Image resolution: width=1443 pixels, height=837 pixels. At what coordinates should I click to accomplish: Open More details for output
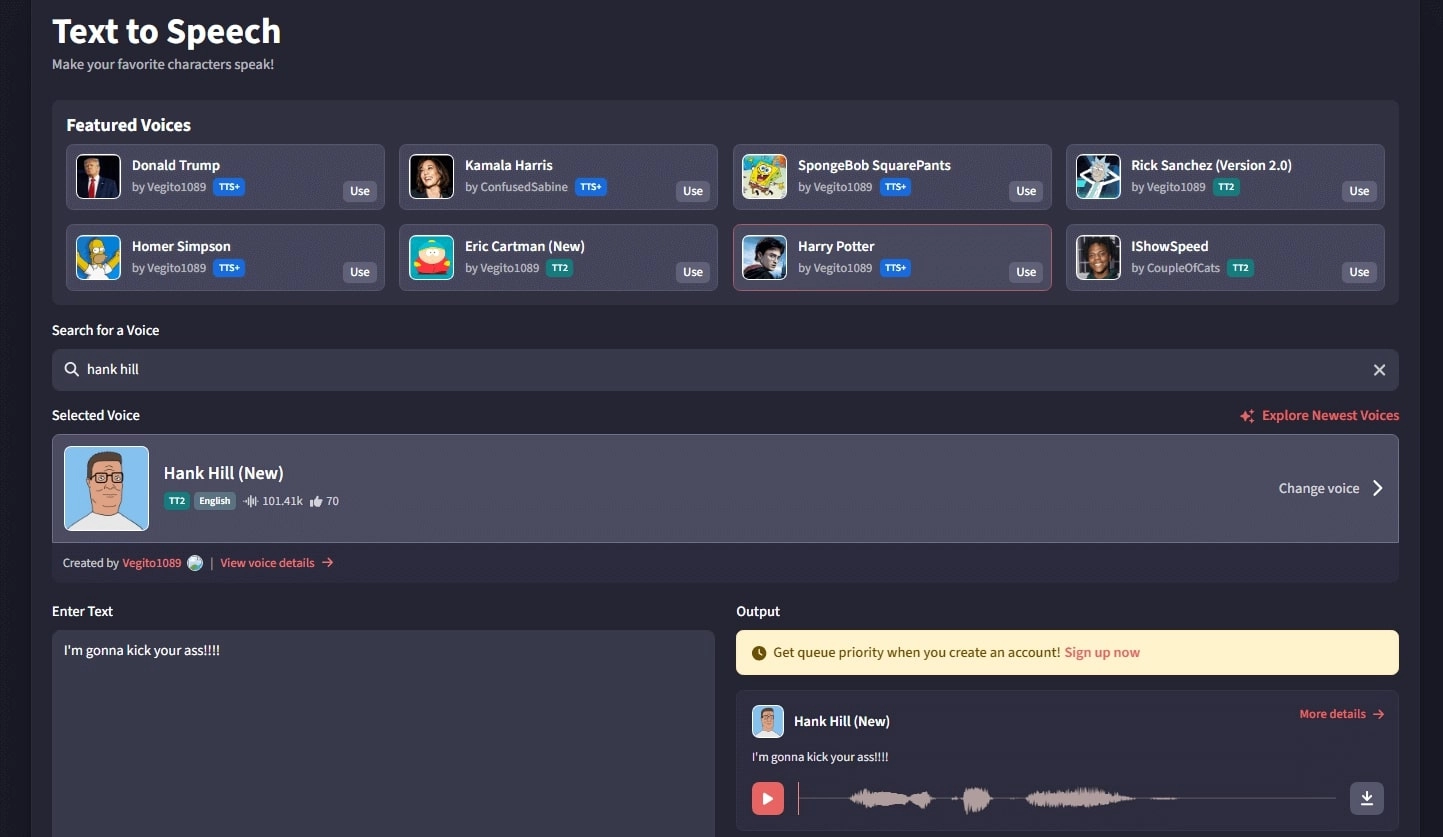(1341, 714)
